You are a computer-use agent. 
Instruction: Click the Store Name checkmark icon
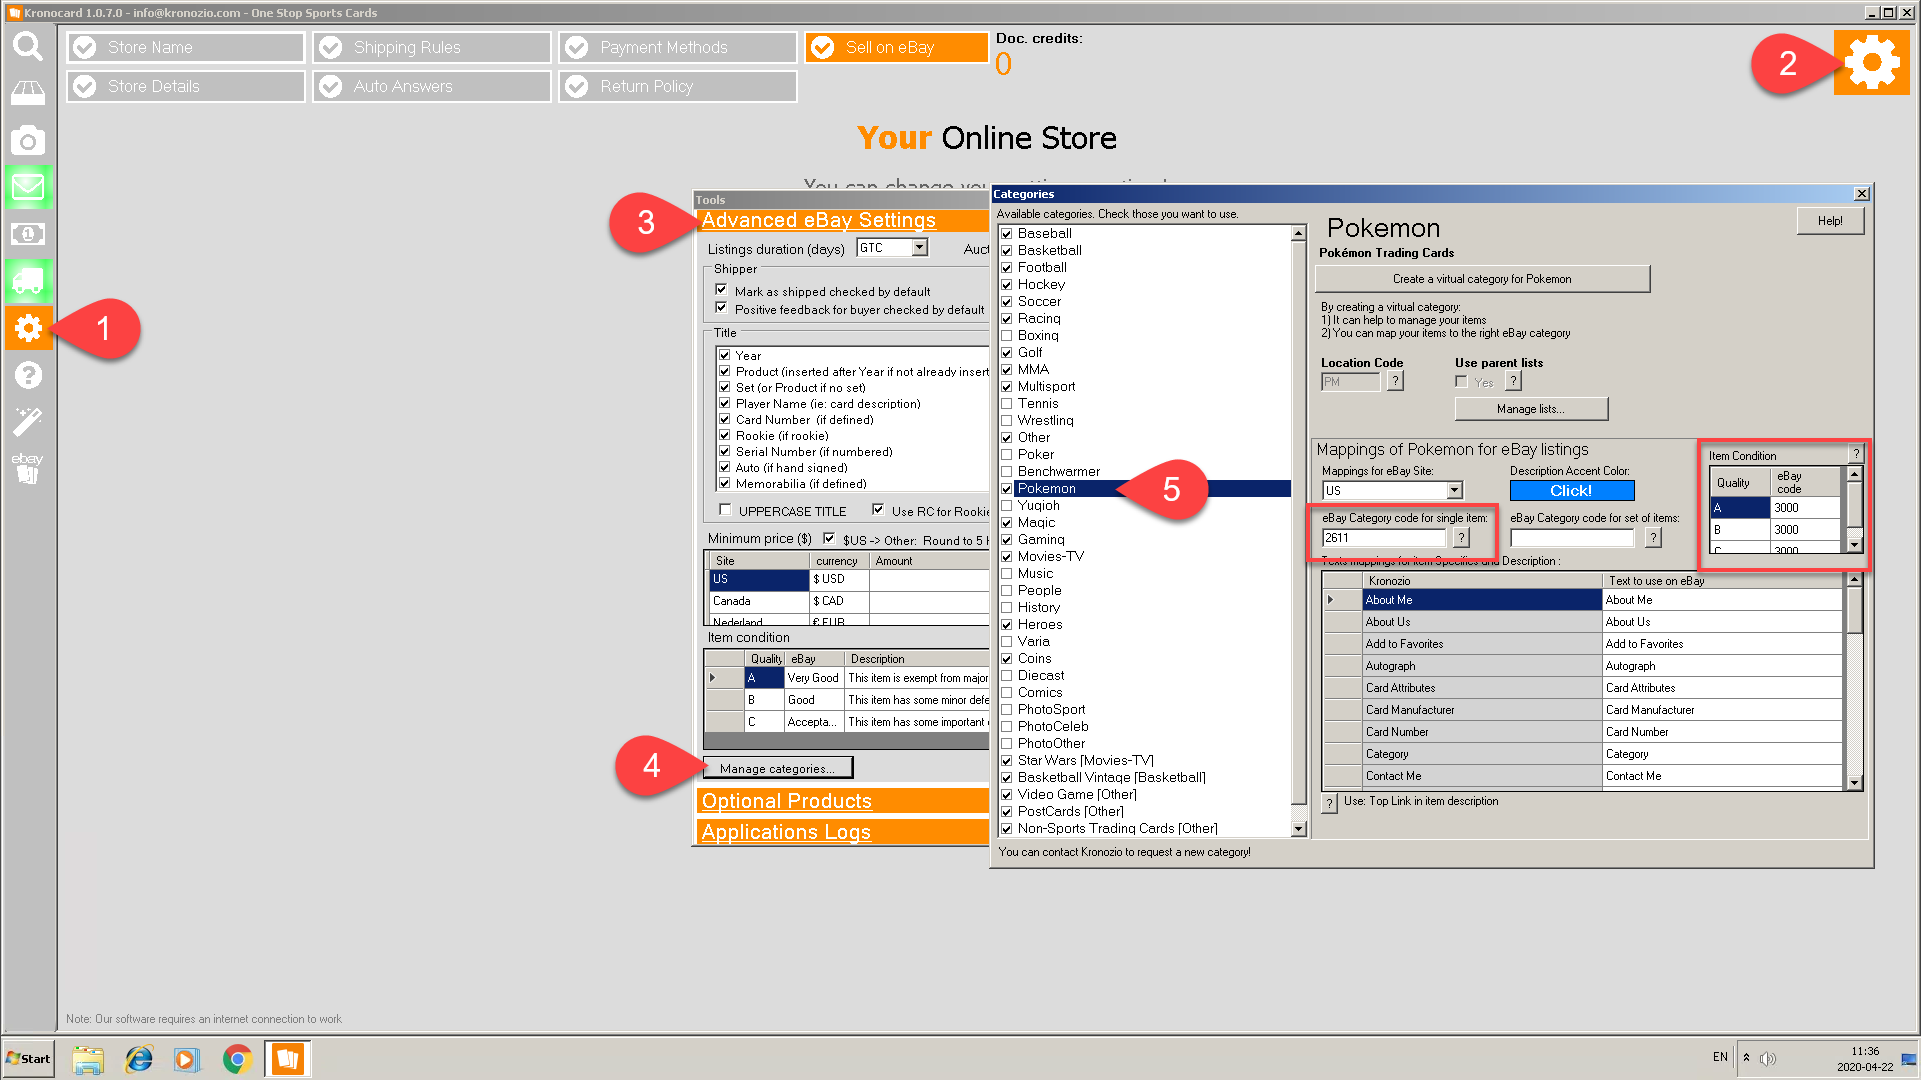click(x=85, y=48)
